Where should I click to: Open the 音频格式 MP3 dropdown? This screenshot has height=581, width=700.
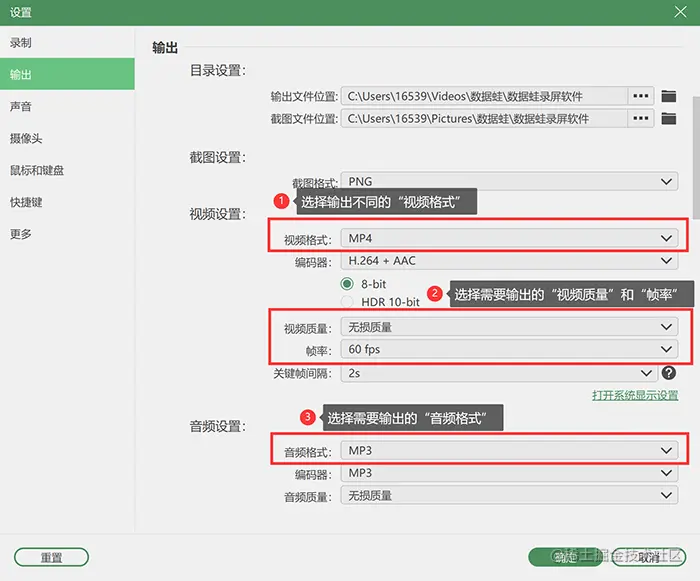pos(509,450)
